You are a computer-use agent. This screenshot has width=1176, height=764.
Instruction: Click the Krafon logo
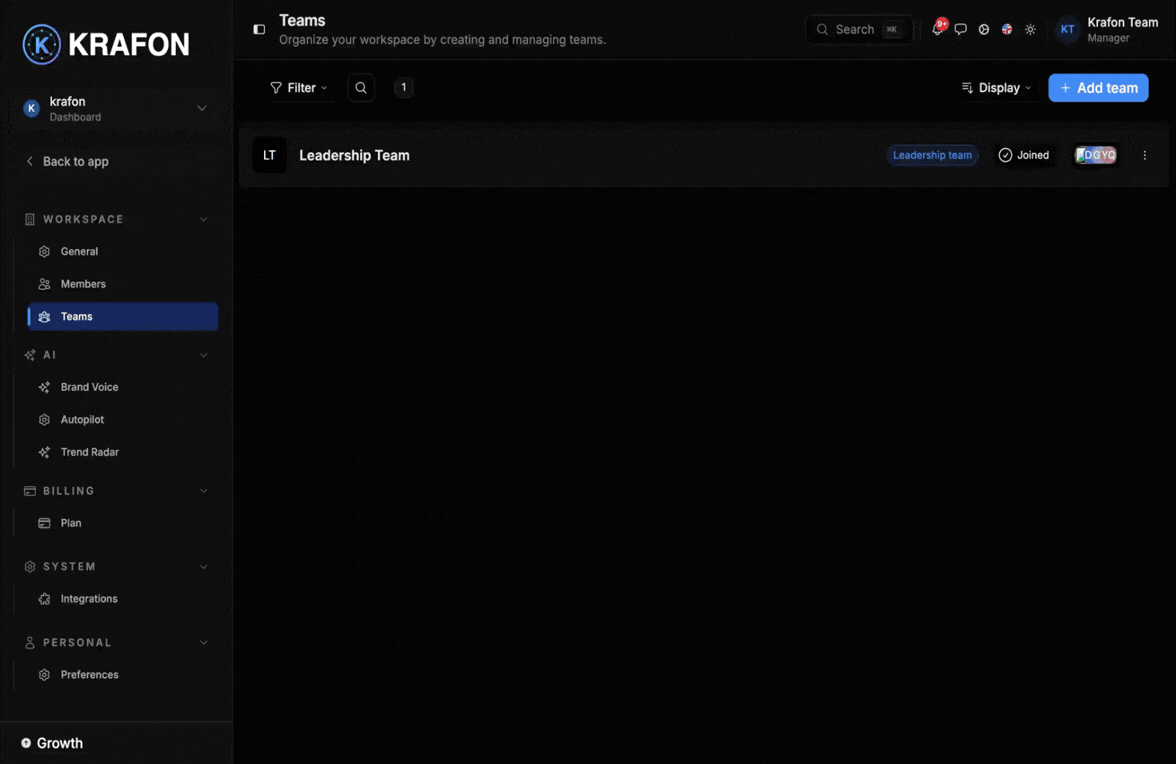coord(106,44)
